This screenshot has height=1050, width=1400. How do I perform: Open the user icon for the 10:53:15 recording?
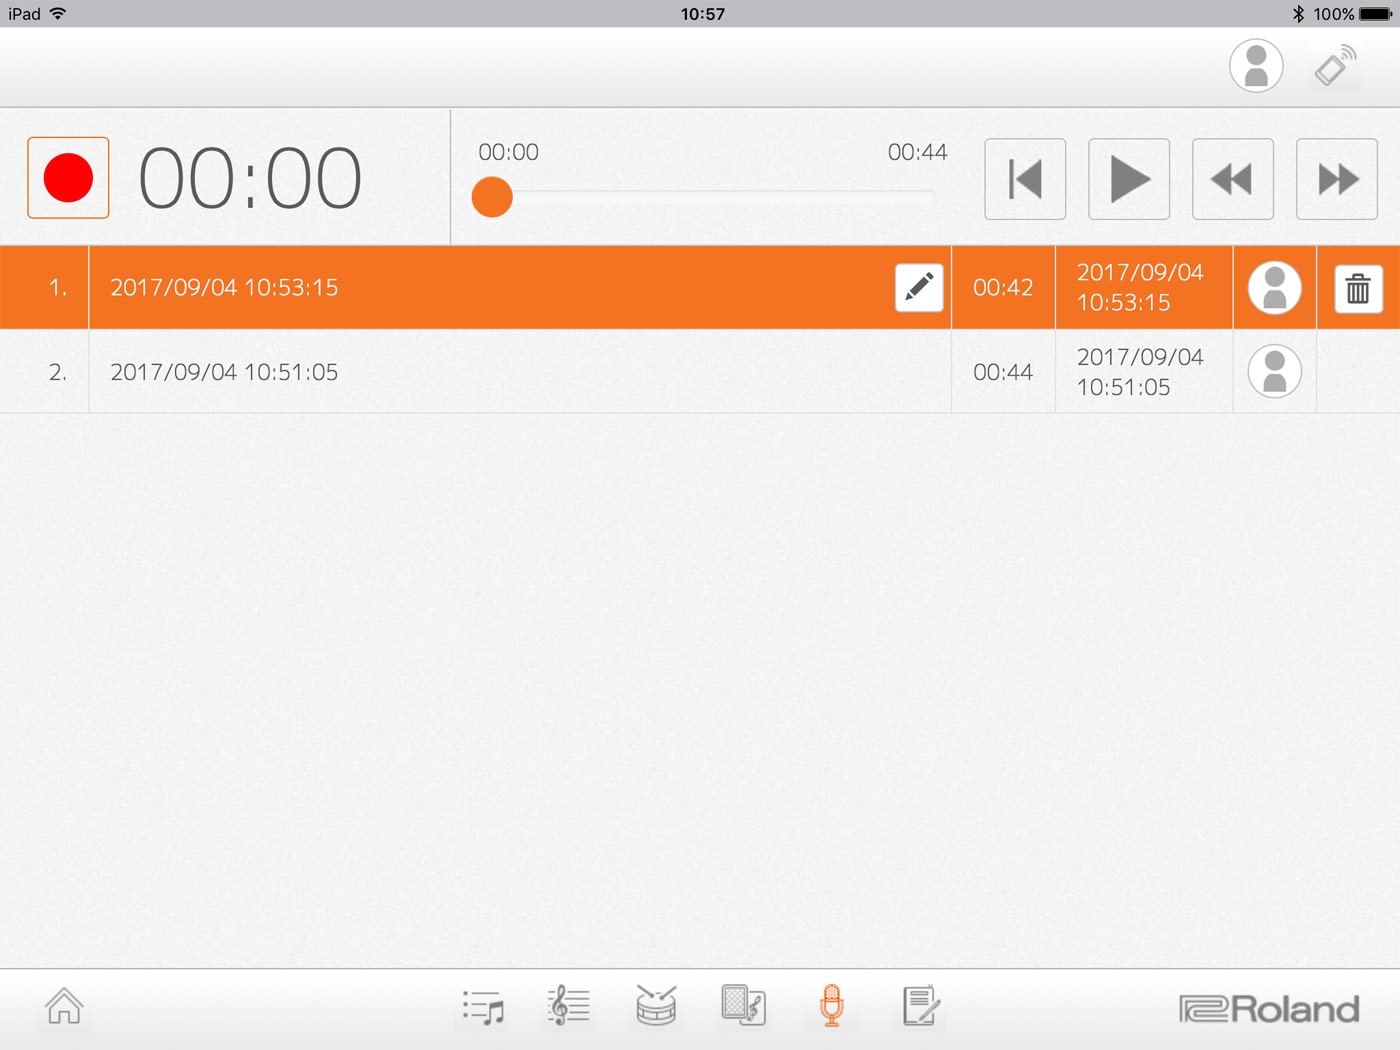click(1275, 288)
